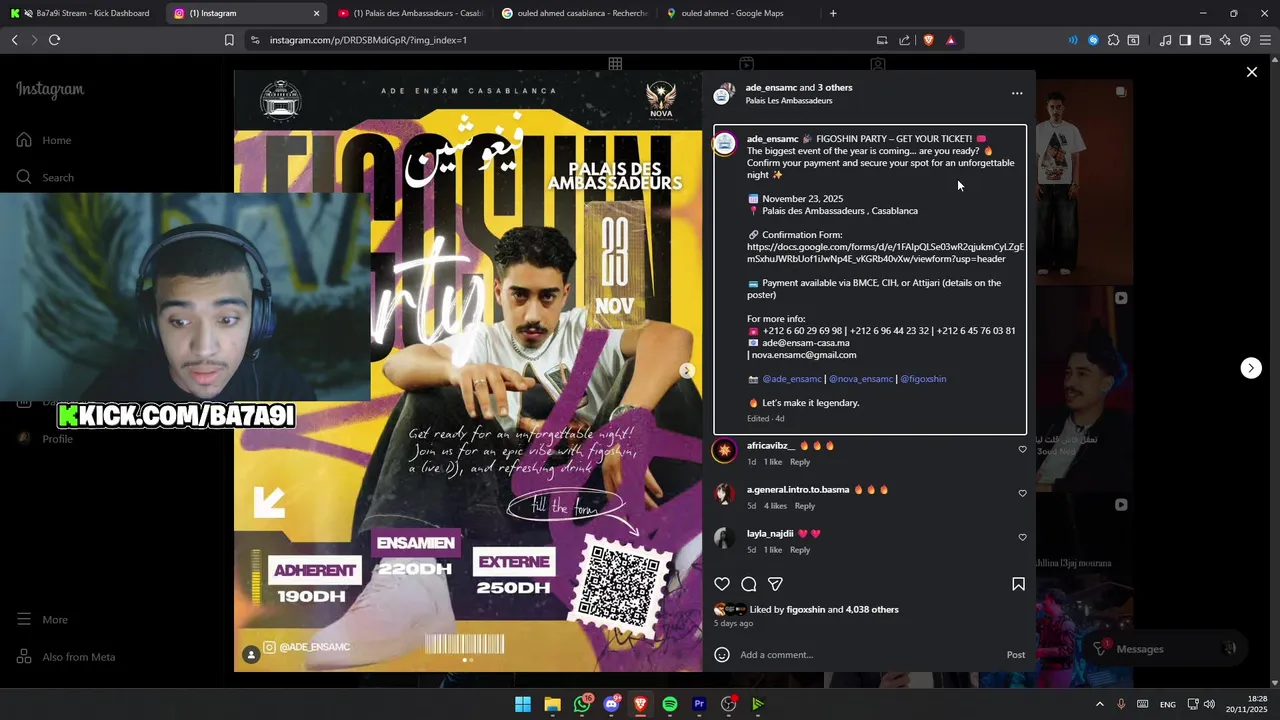Switch to ouled ahmed Google Maps tab
1280x720 pixels.
point(739,13)
